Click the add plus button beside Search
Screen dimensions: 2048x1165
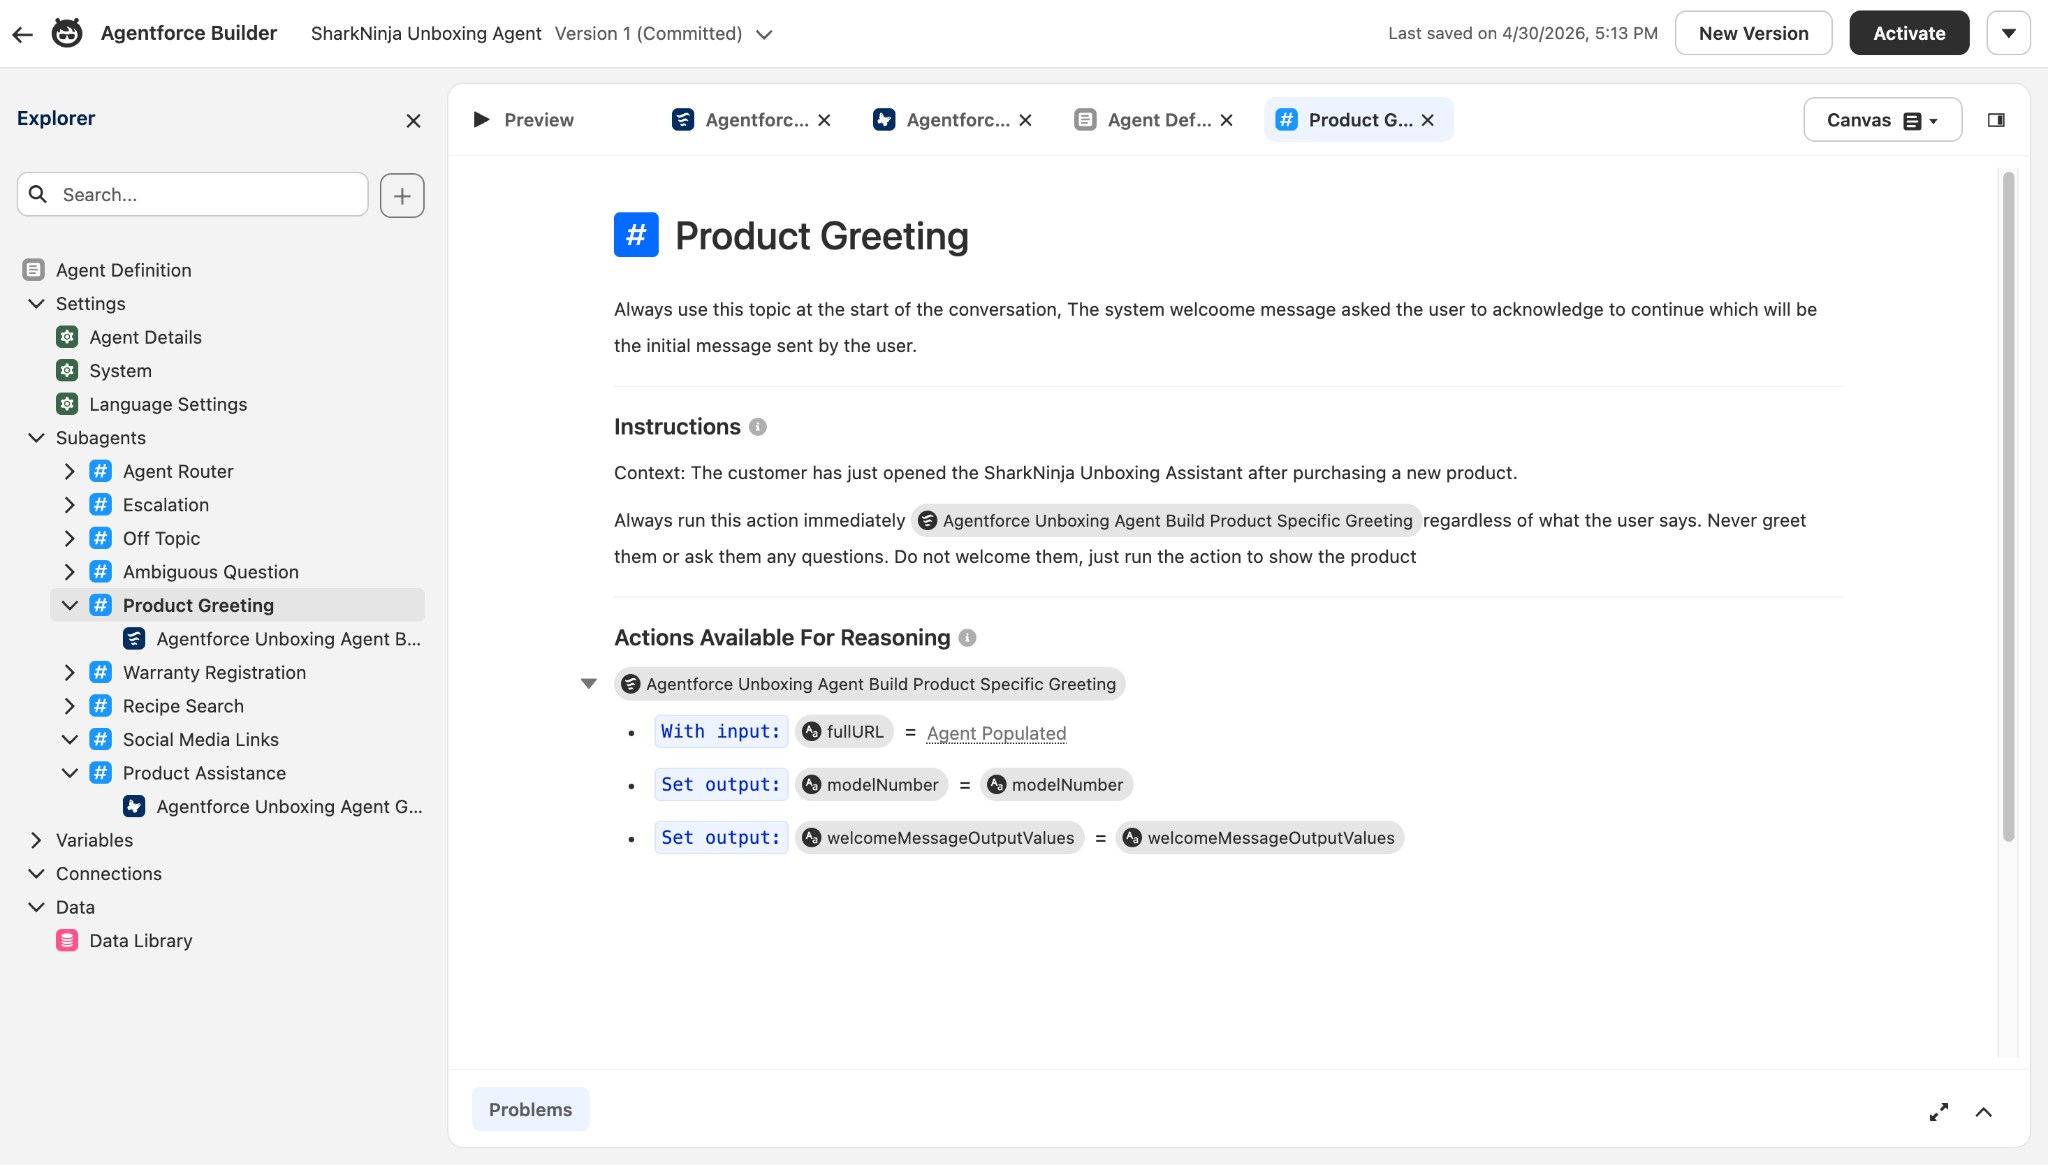click(x=402, y=195)
